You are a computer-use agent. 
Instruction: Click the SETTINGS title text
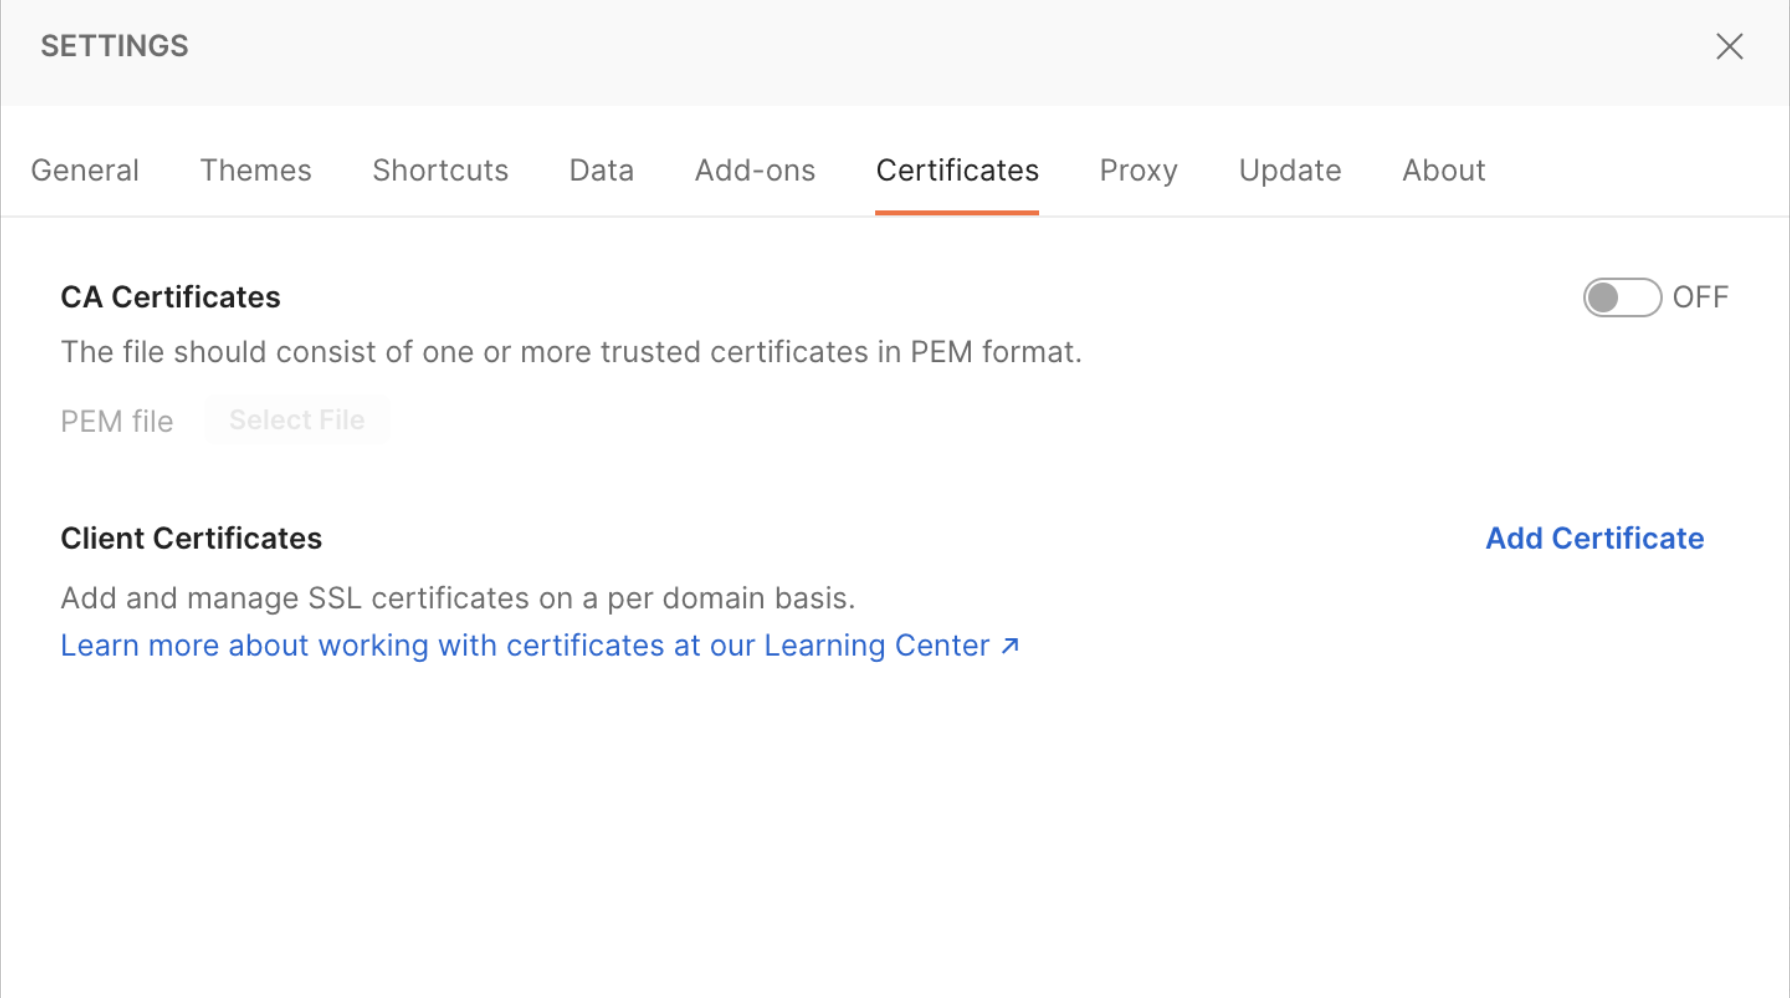[x=114, y=46]
